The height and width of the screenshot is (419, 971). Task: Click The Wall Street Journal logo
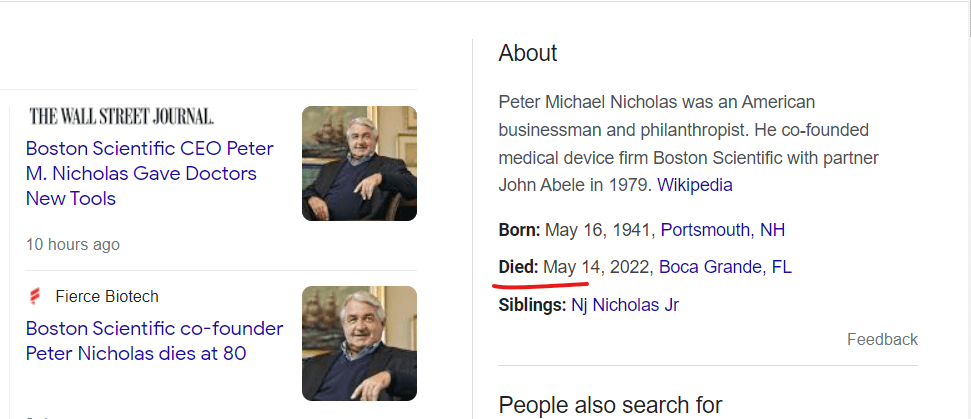pyautogui.click(x=122, y=116)
